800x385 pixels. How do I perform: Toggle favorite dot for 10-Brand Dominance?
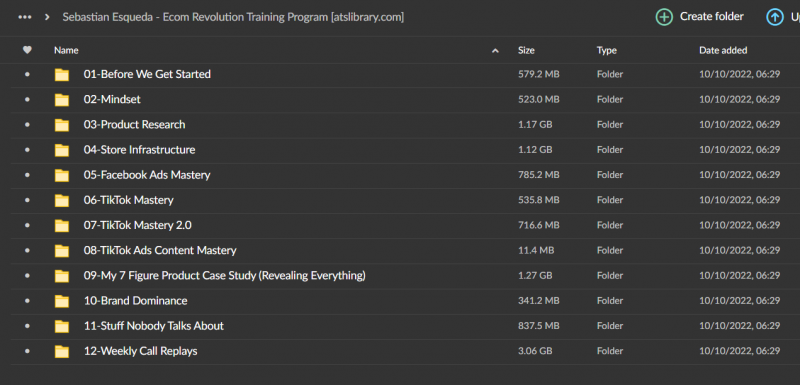pyautogui.click(x=27, y=300)
